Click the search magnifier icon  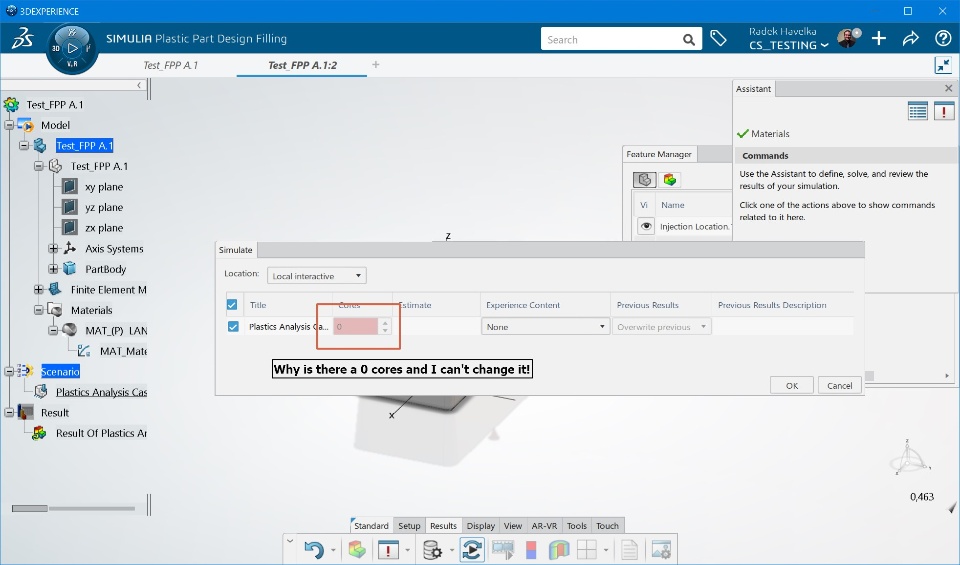coord(689,40)
